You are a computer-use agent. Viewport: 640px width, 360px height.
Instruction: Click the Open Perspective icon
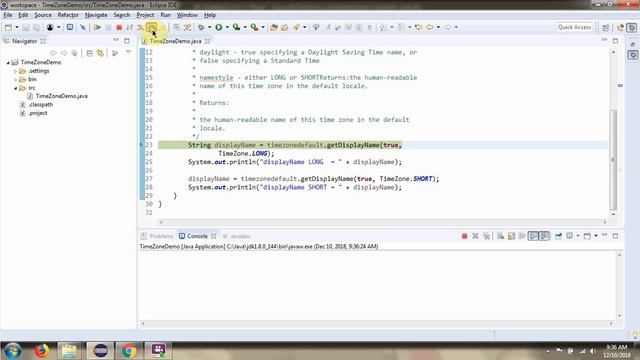tap(605, 27)
